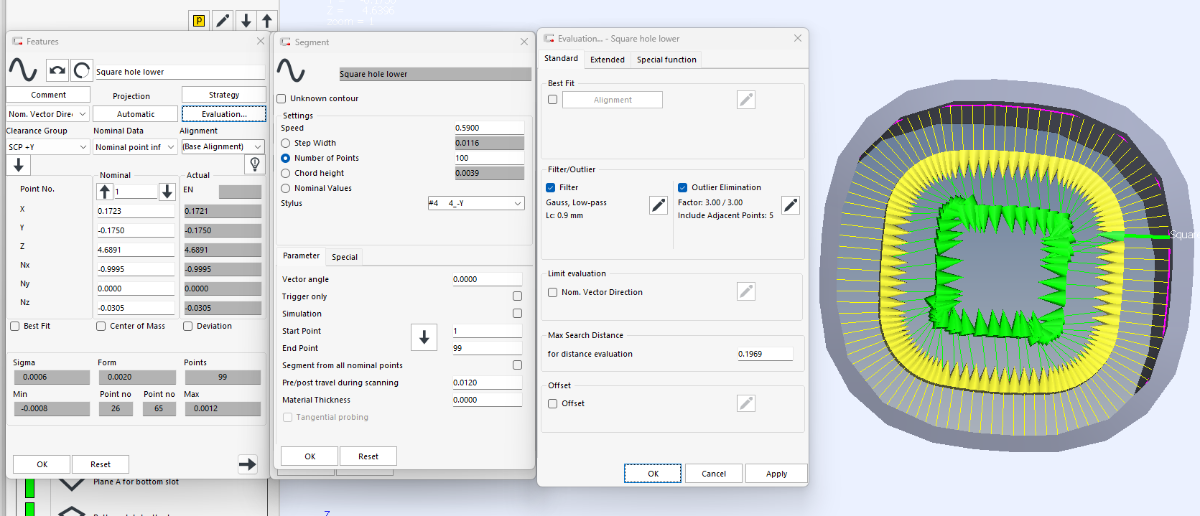Click the Speed input field

488,128
